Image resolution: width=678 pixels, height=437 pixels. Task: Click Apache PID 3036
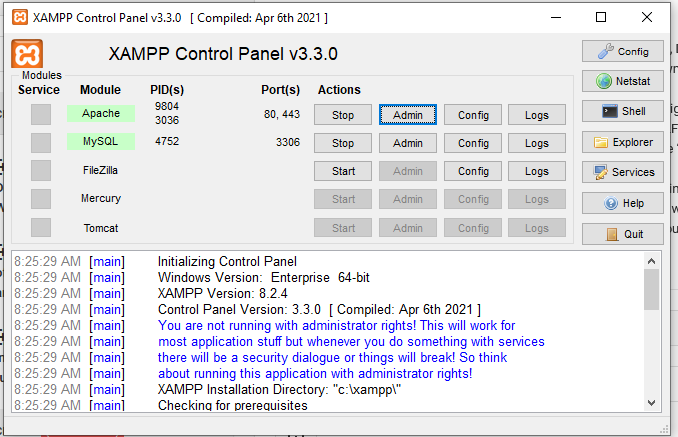167,120
